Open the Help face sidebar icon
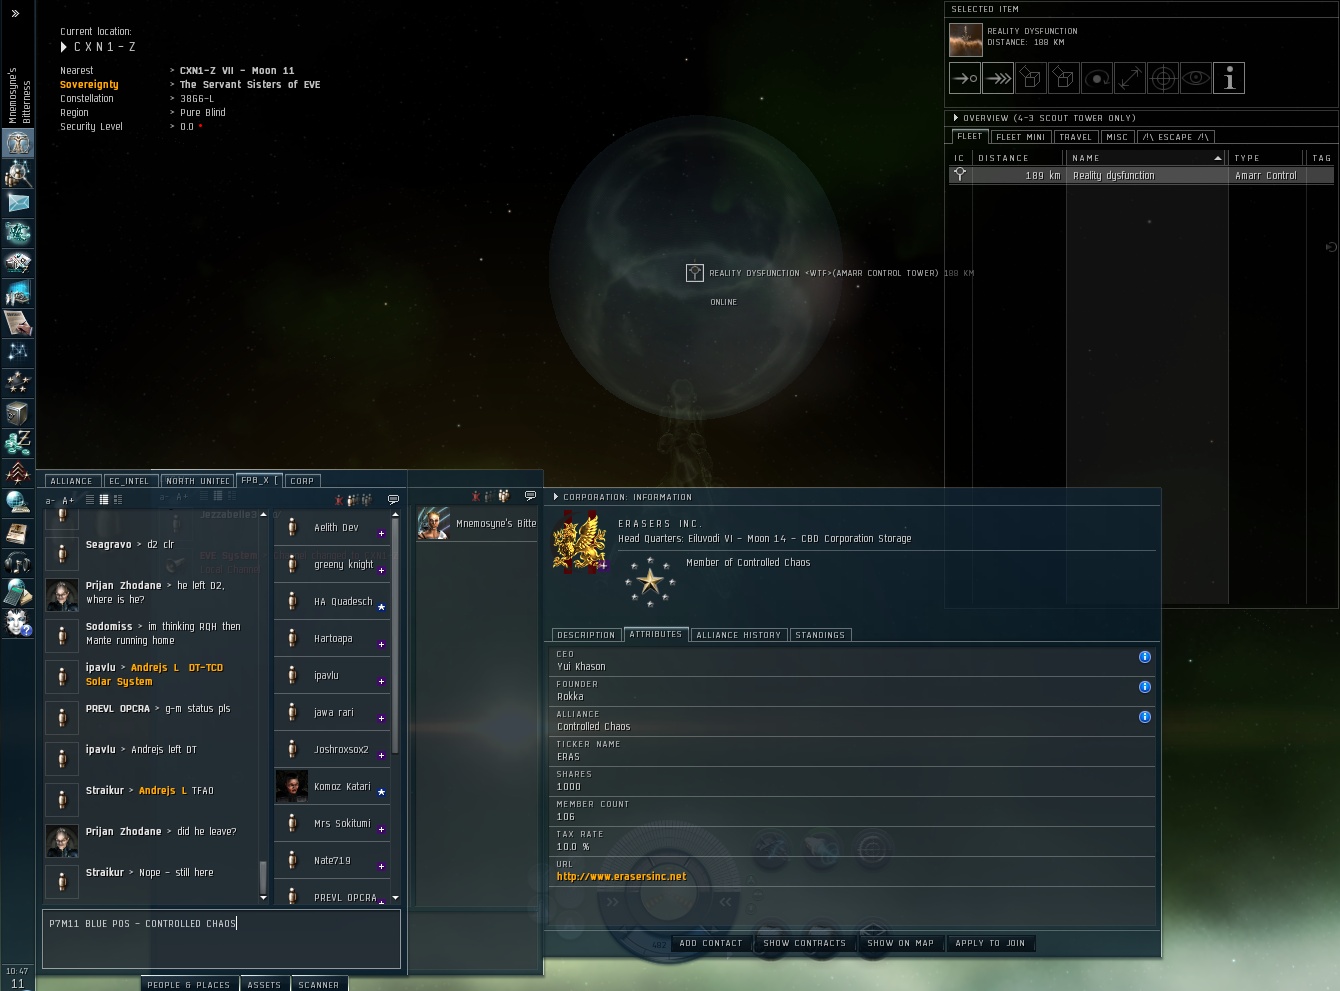This screenshot has height=991, width=1340. point(18,623)
